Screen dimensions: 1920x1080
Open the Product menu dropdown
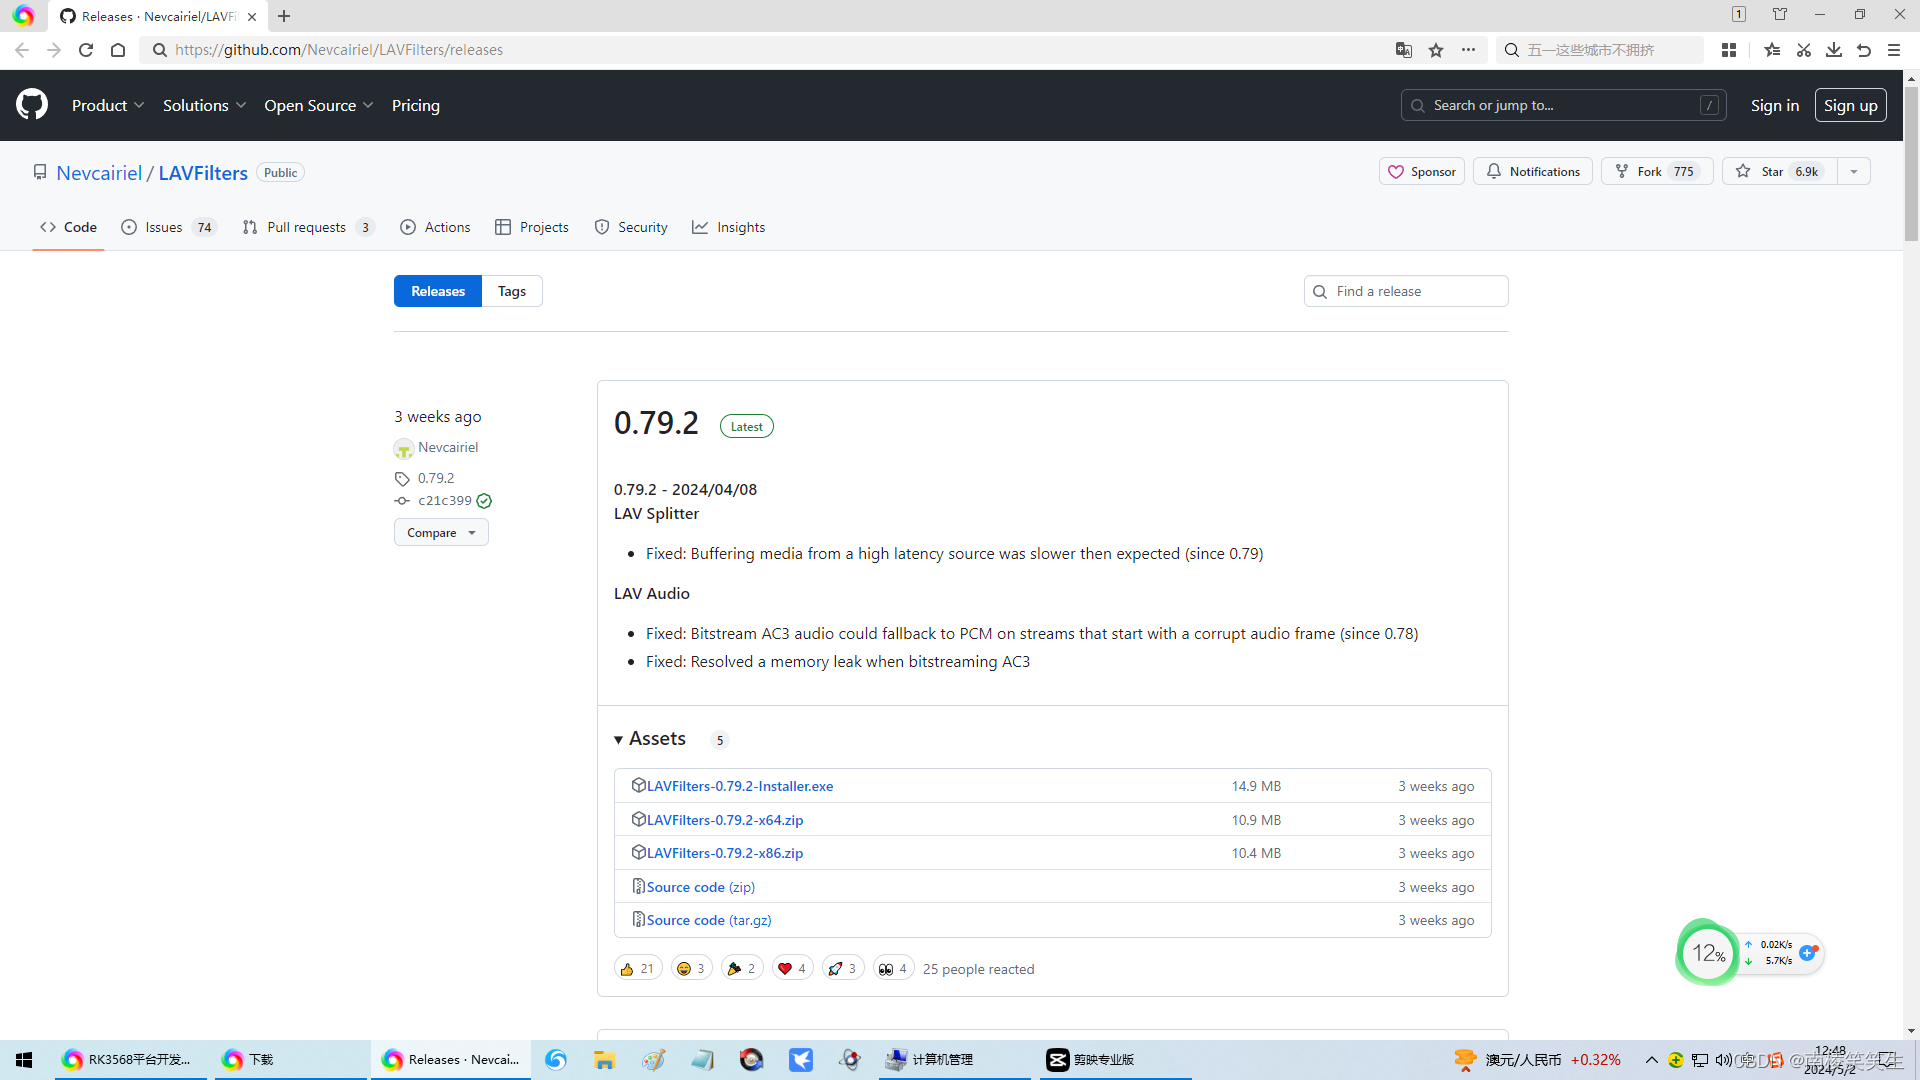point(108,105)
